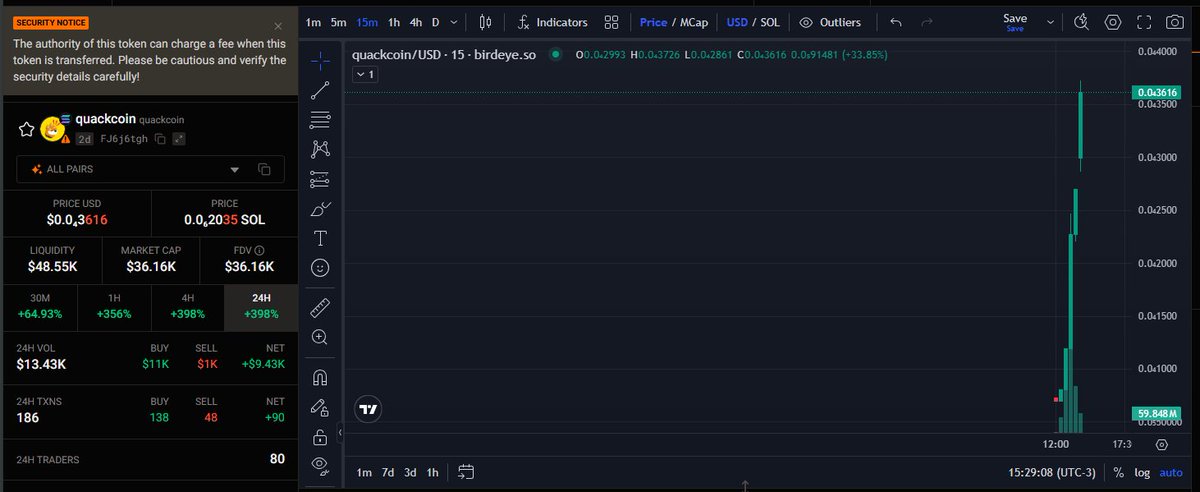Image resolution: width=1200 pixels, height=492 pixels.
Task: Expand the Save layout dropdown arrow
Action: (1050, 22)
